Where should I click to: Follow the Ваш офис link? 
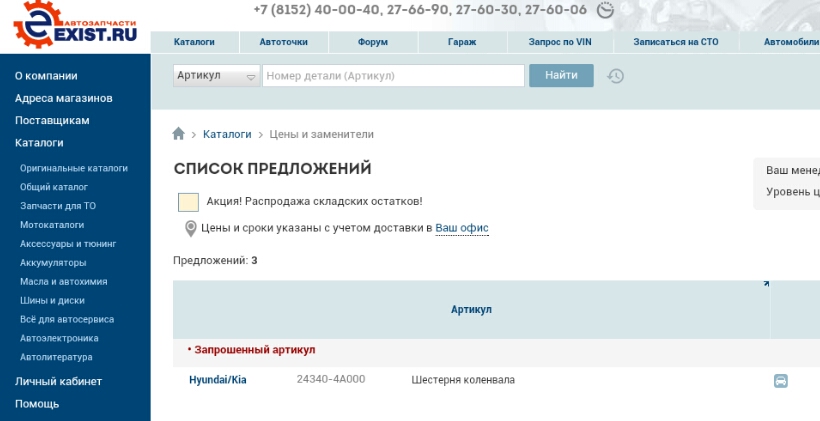pyautogui.click(x=461, y=228)
